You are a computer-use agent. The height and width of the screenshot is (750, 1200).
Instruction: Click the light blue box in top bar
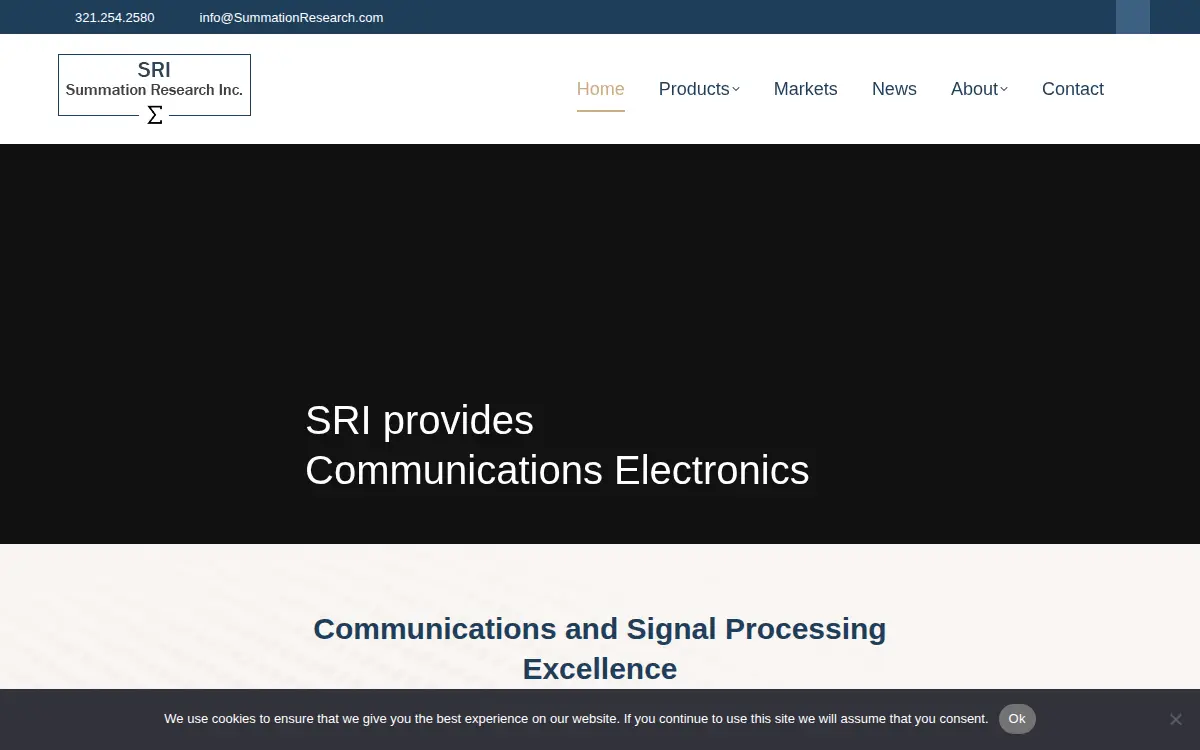tap(1133, 17)
